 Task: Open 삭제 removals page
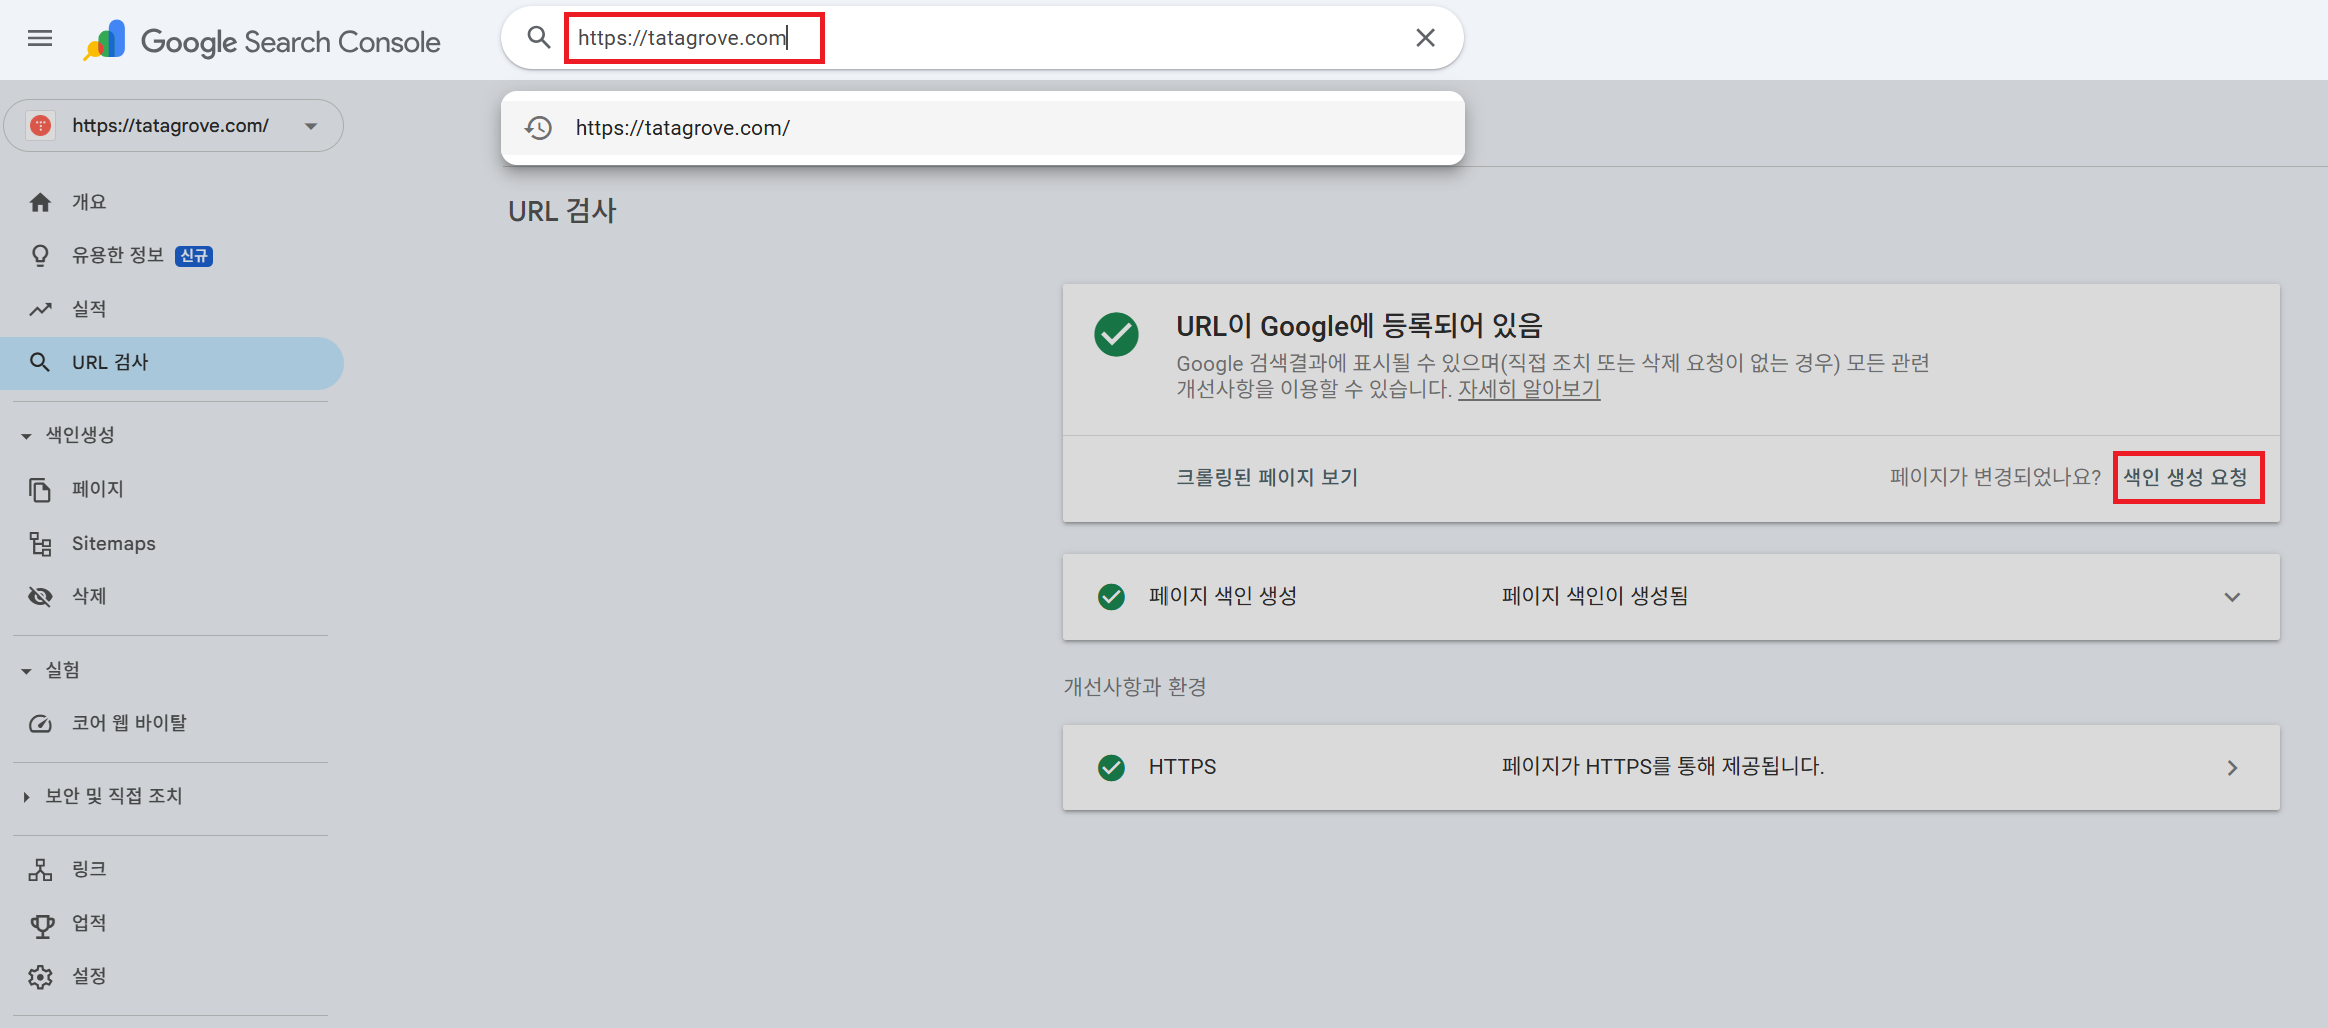click(172, 596)
